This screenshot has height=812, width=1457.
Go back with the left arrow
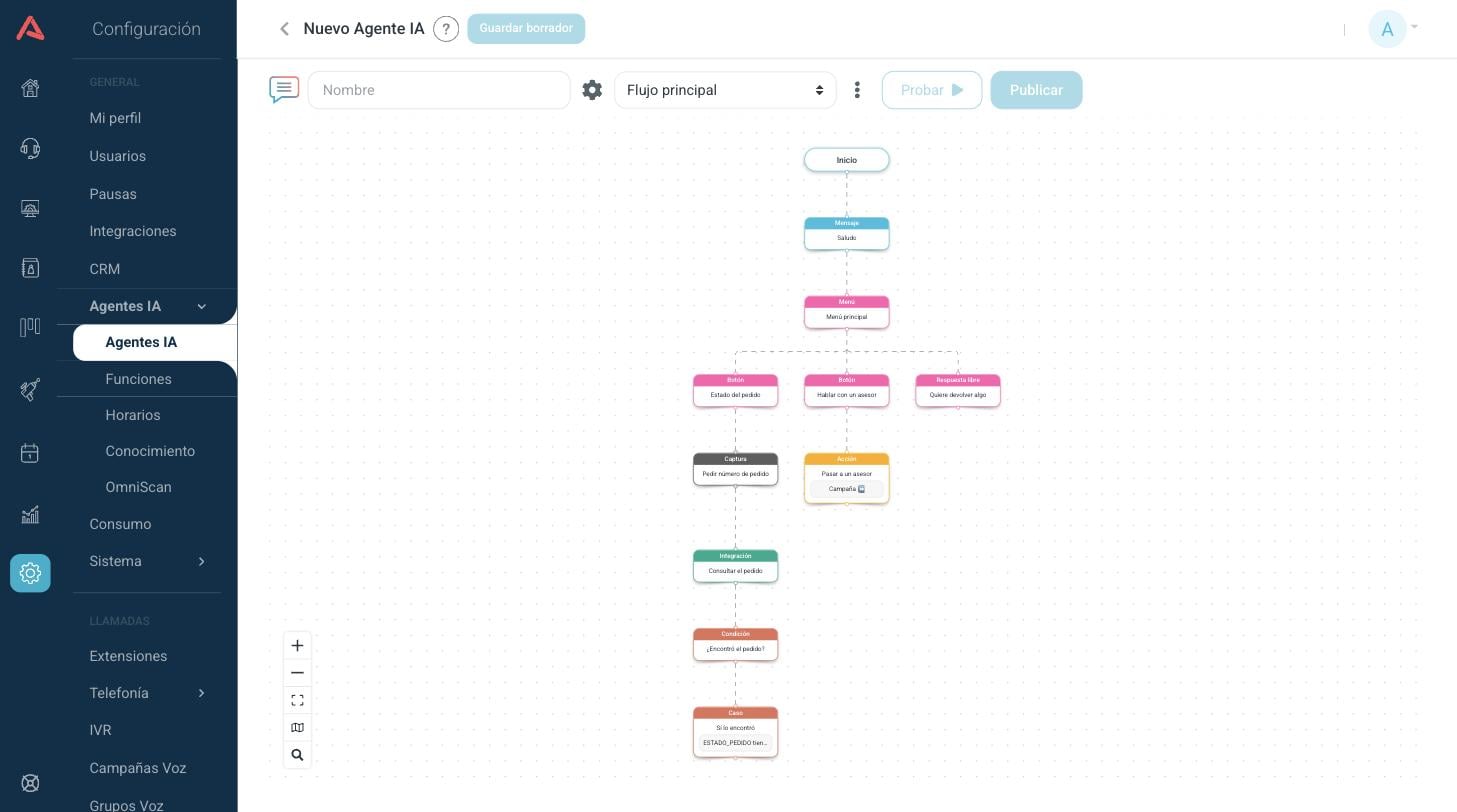pos(285,29)
